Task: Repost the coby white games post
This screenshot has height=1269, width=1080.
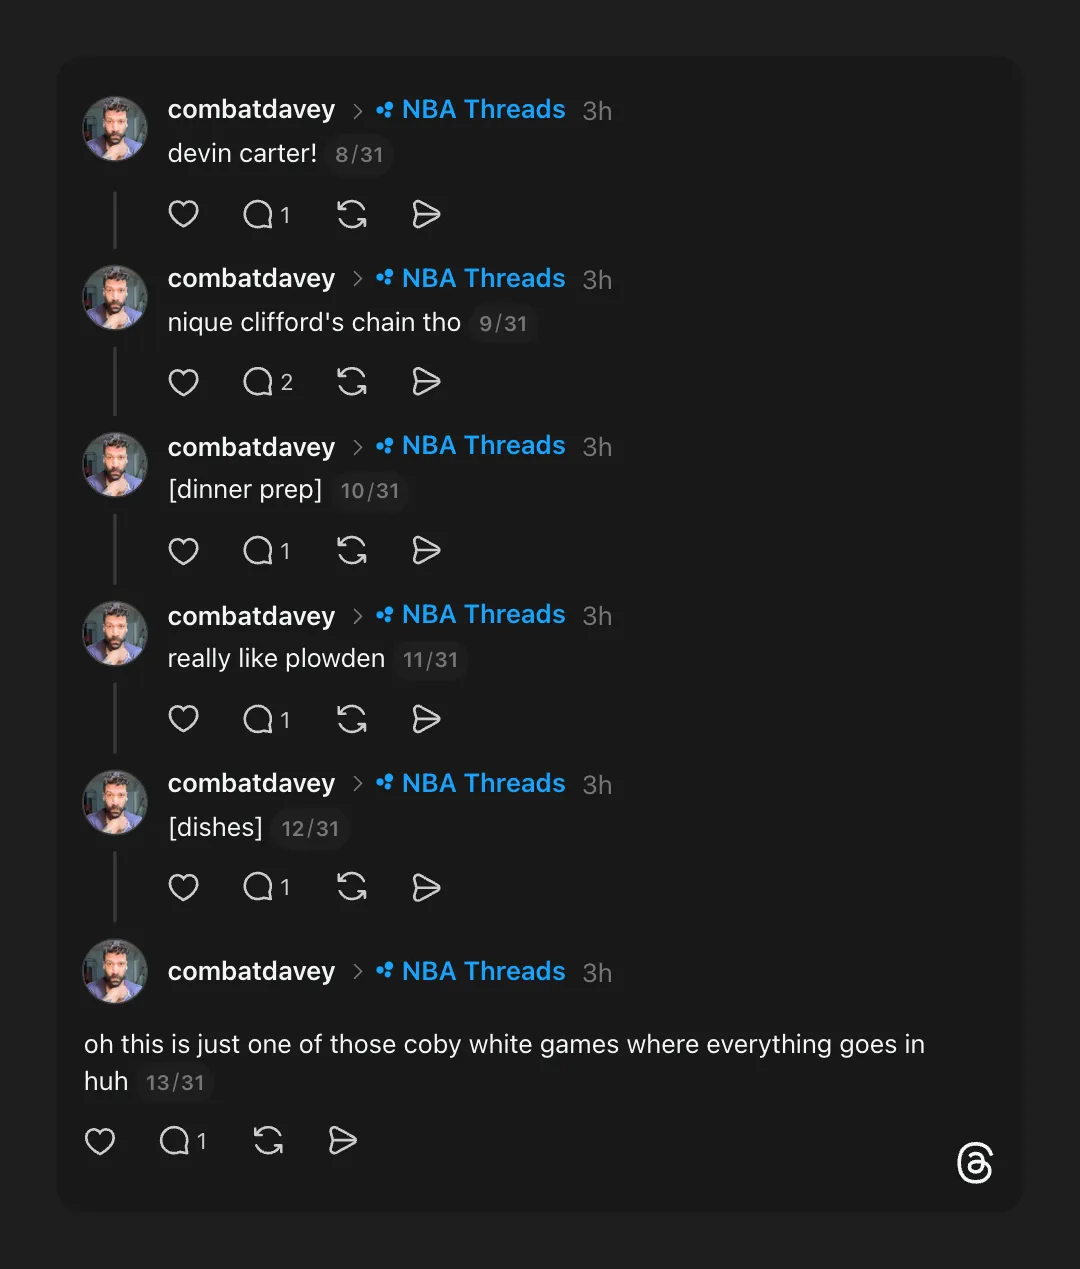Action: (x=268, y=1141)
